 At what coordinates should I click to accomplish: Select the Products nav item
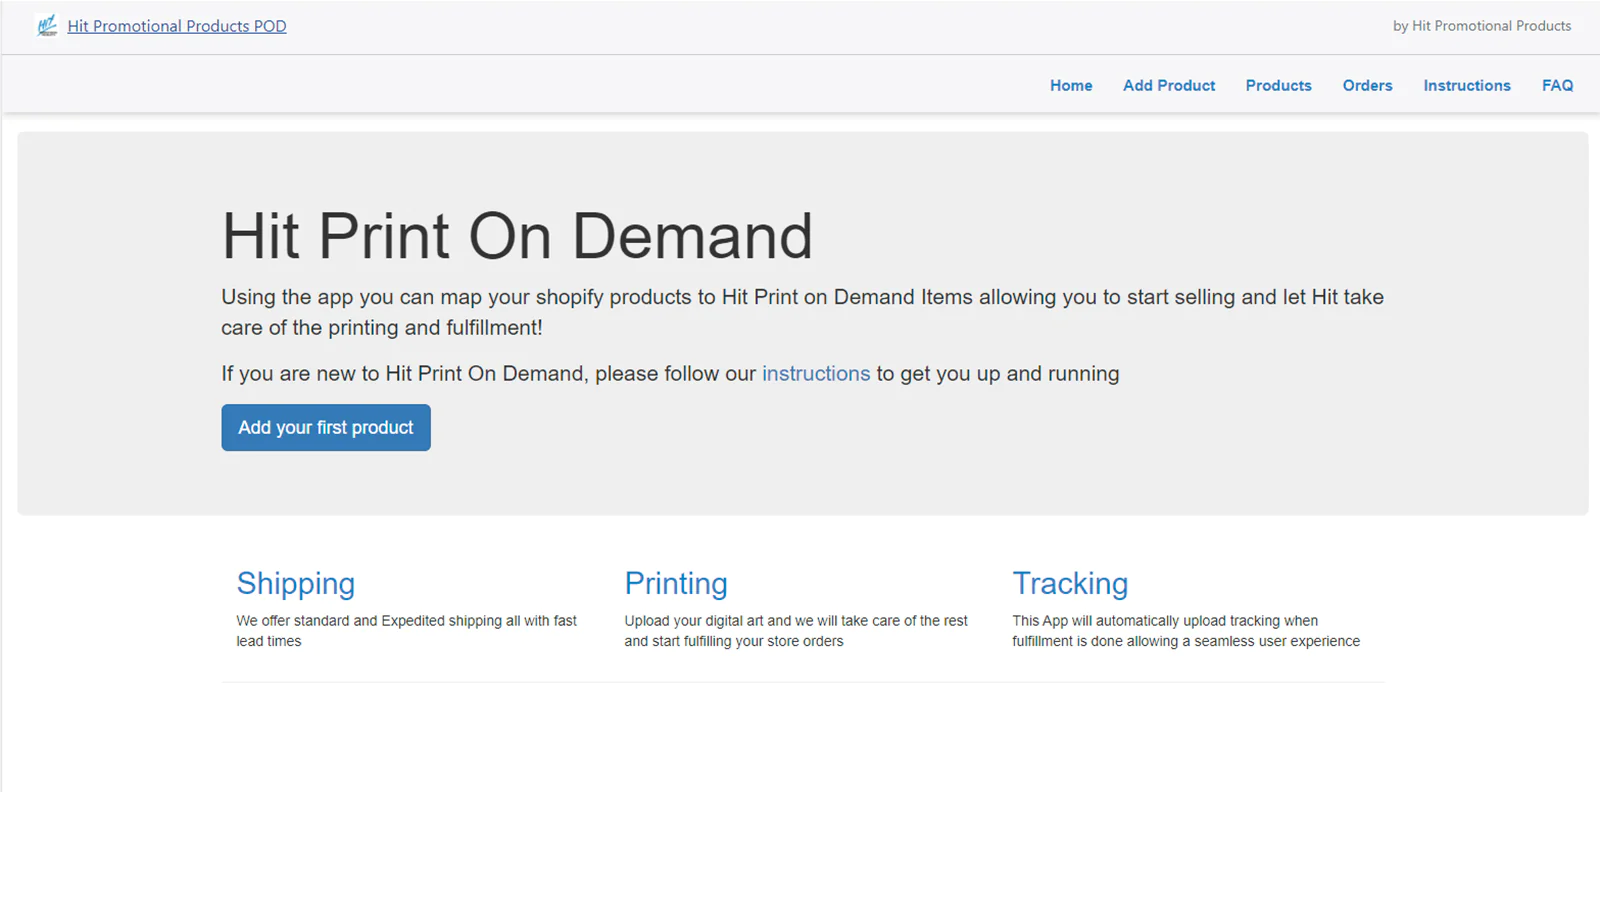point(1278,86)
